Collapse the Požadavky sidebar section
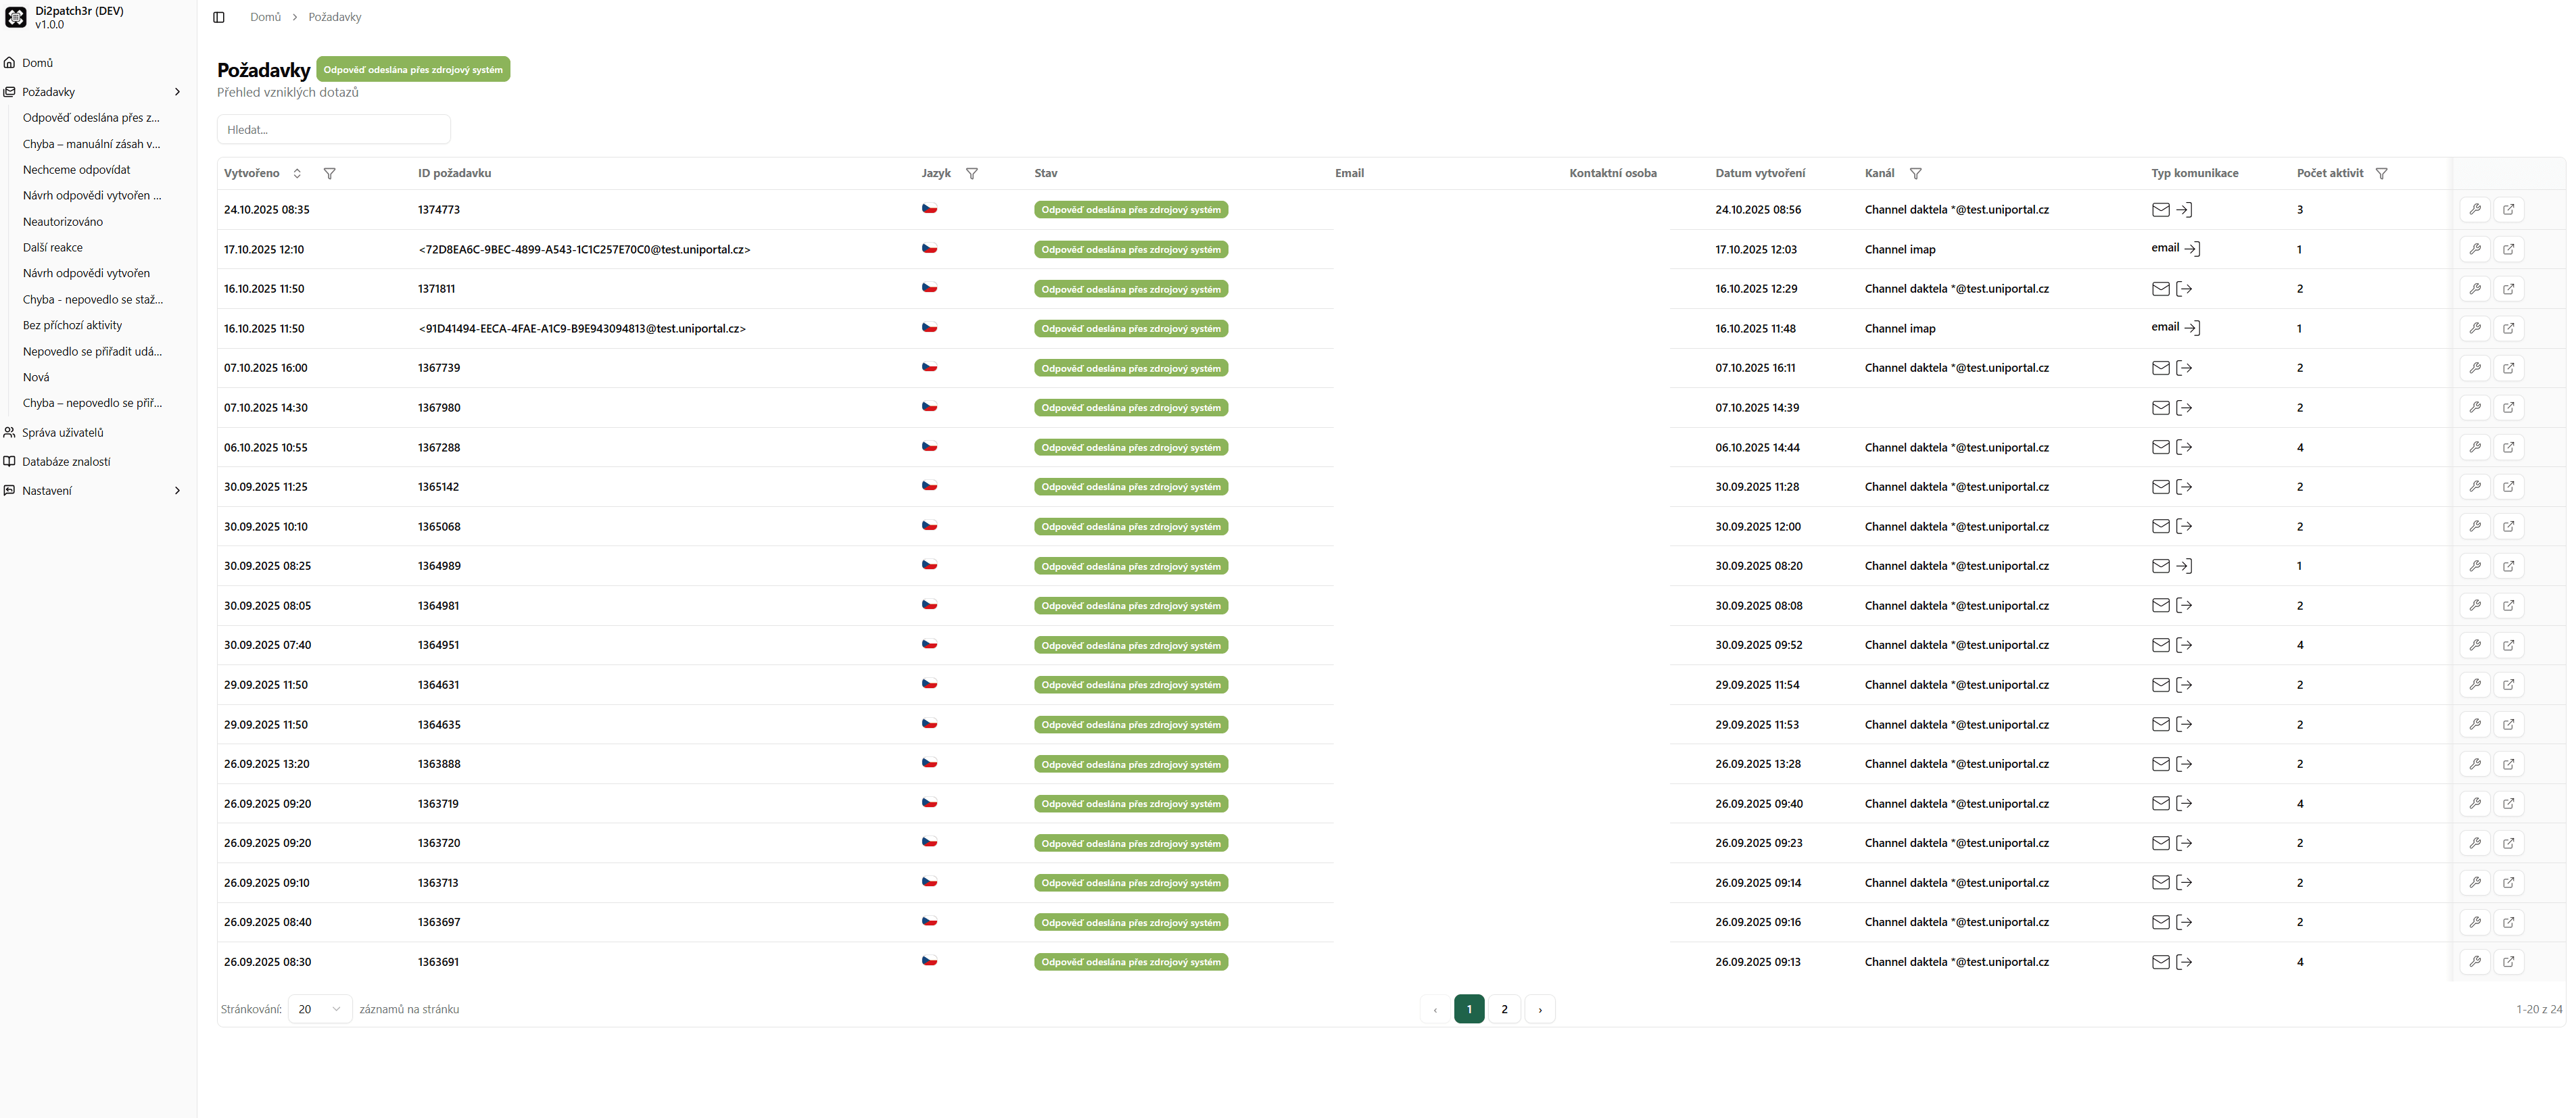 click(177, 92)
